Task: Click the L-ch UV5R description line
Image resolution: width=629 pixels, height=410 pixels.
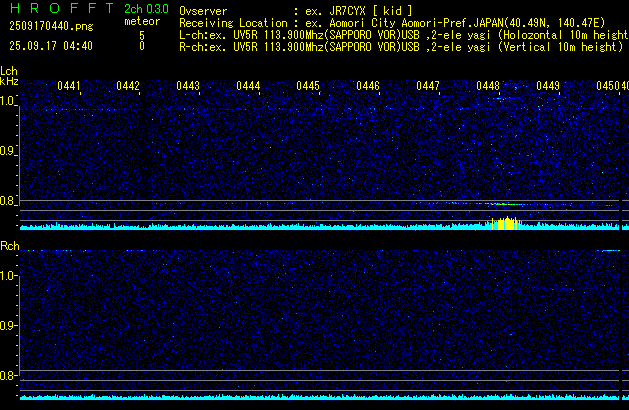Action: point(404,35)
